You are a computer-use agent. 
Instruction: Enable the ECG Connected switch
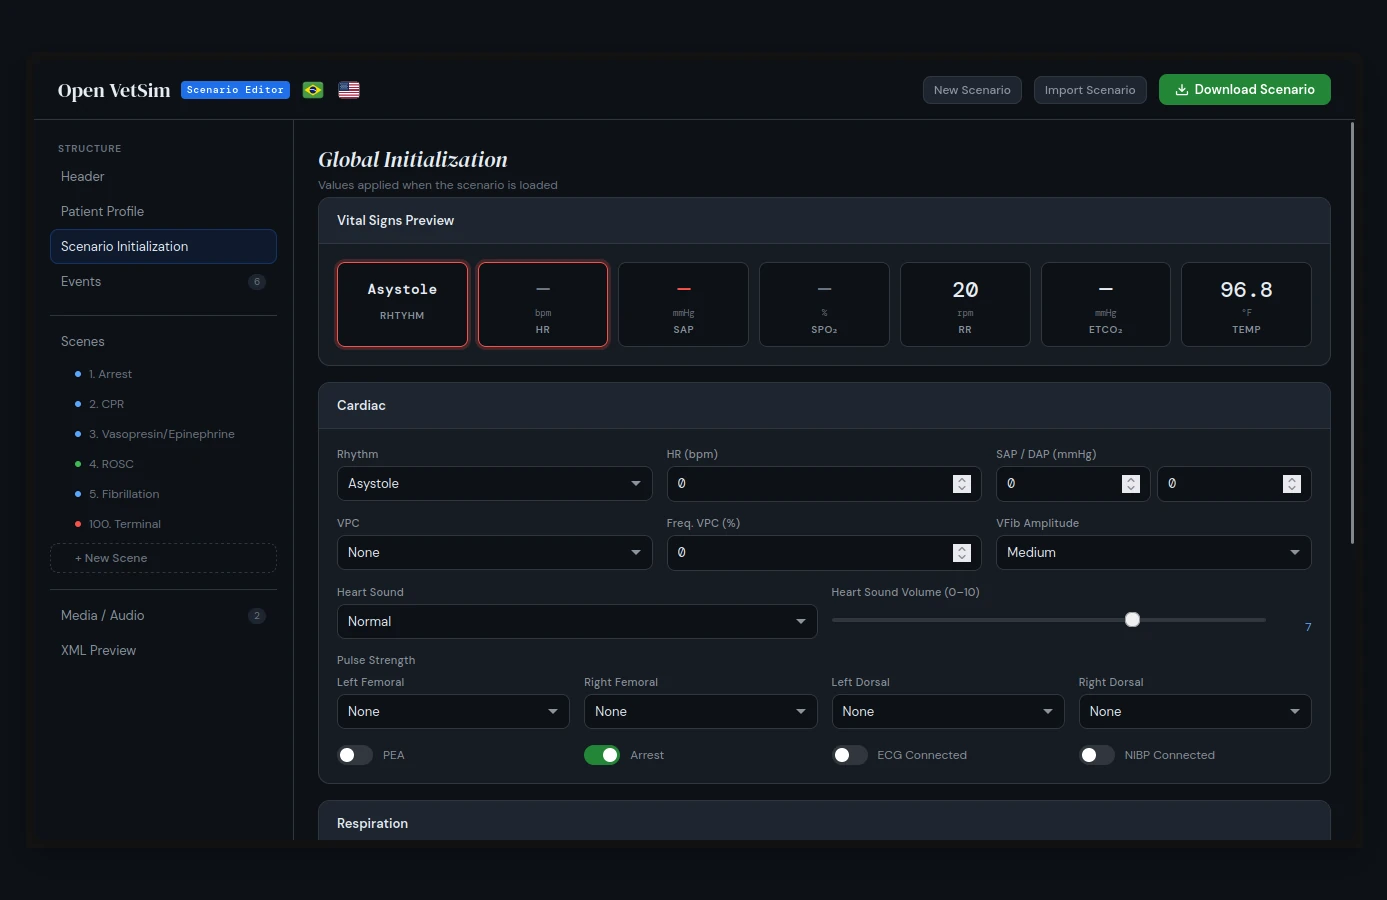(x=849, y=755)
